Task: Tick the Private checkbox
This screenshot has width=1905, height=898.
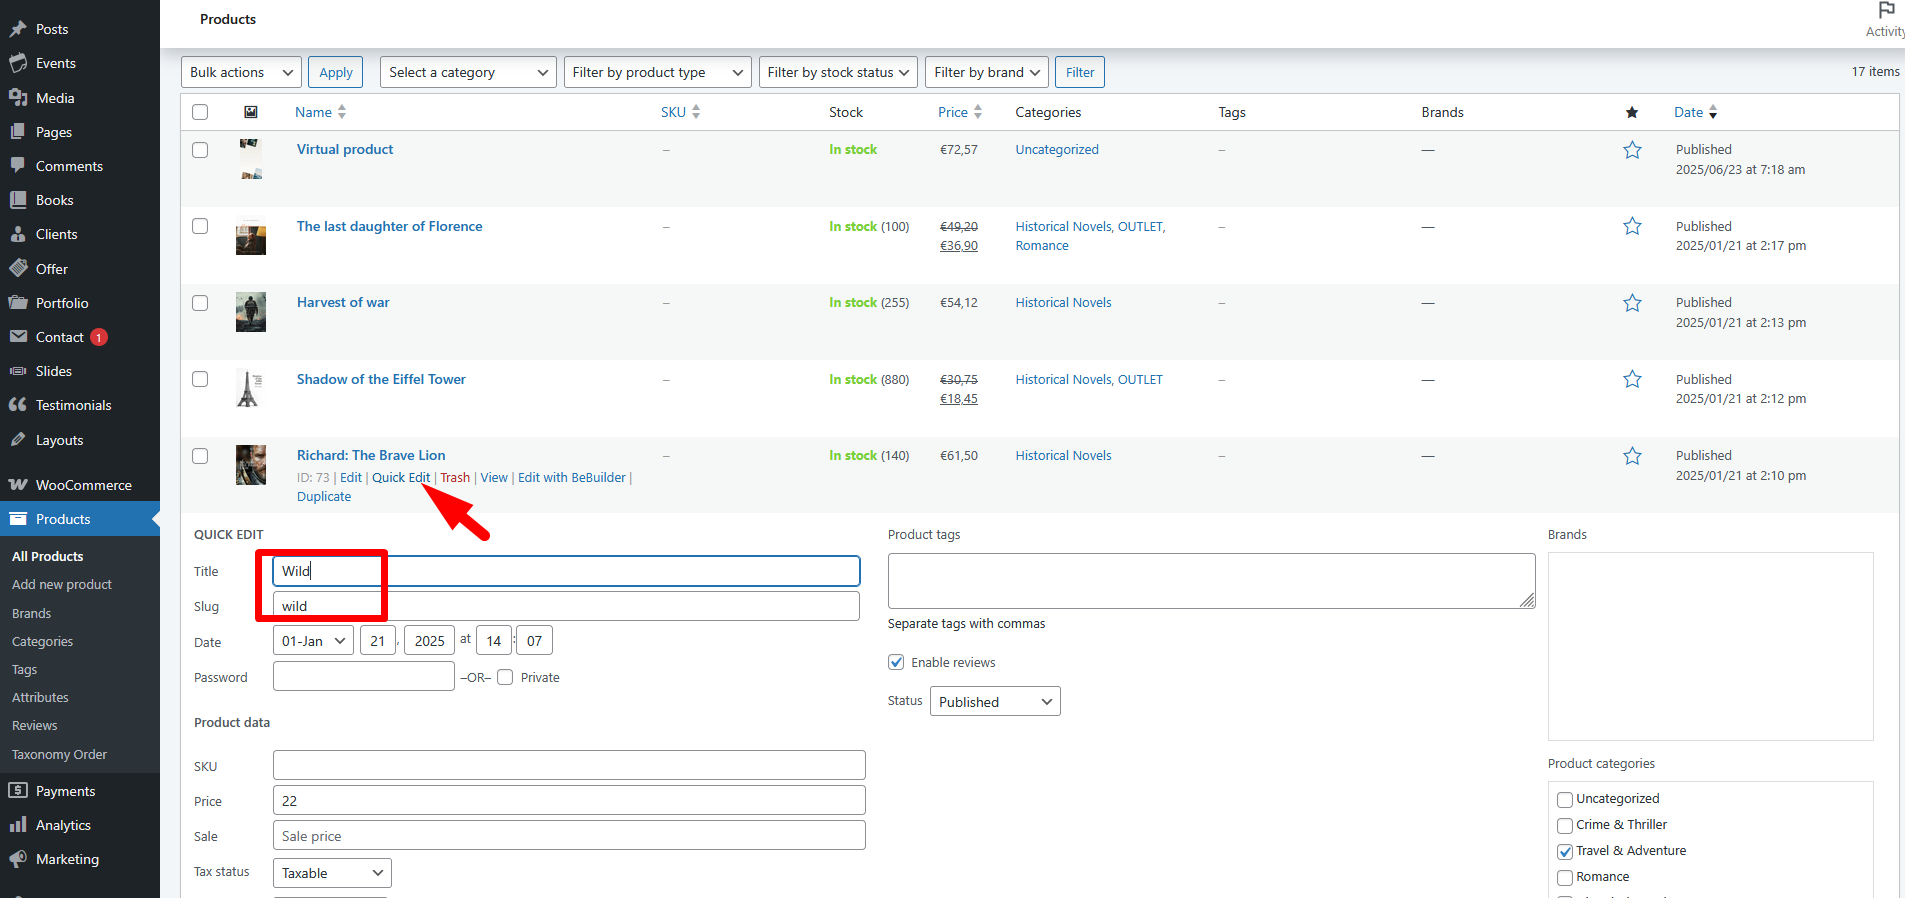Action: [505, 677]
